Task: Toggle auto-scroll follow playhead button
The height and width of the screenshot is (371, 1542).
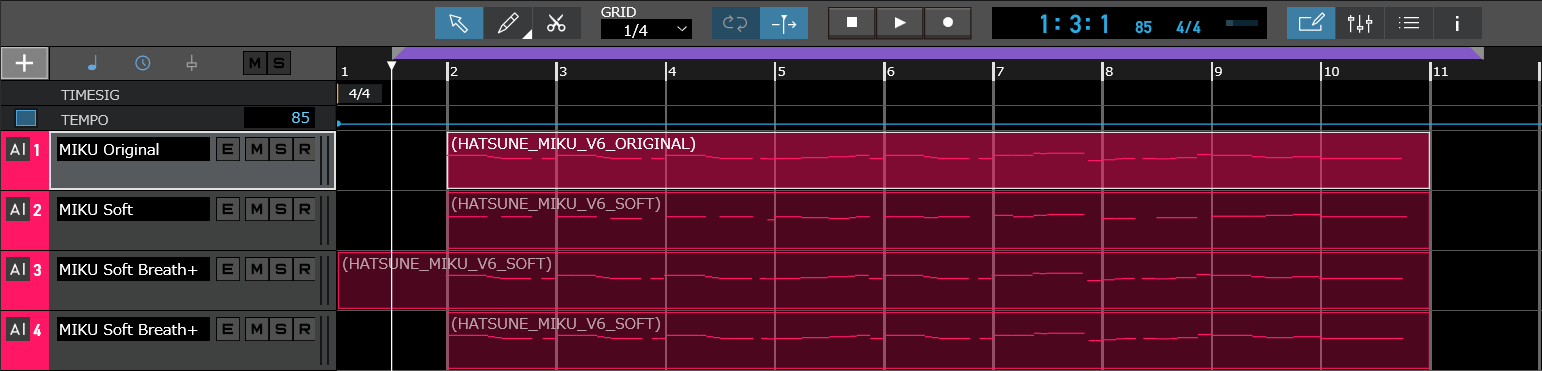Action: tap(784, 22)
